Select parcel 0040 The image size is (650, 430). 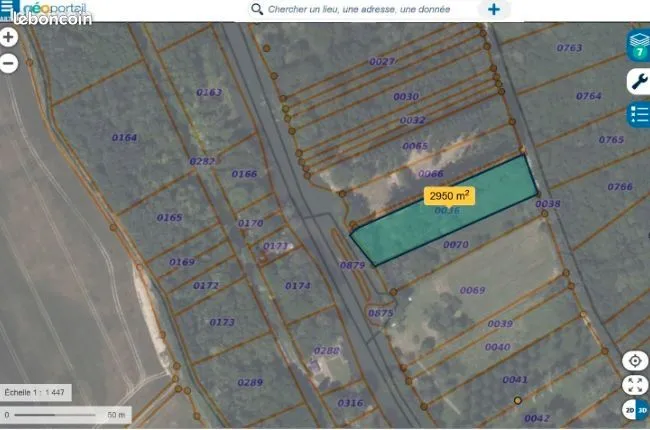point(498,347)
